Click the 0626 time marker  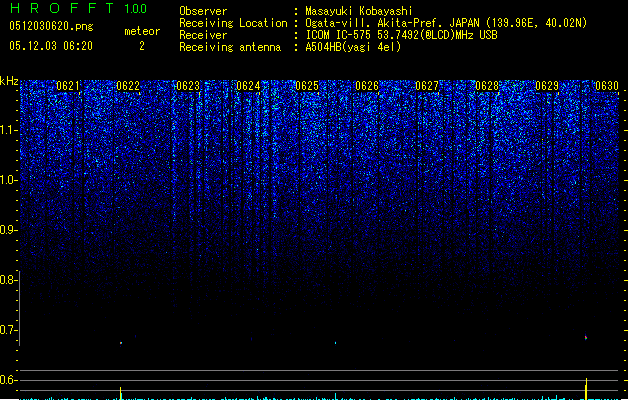(367, 86)
